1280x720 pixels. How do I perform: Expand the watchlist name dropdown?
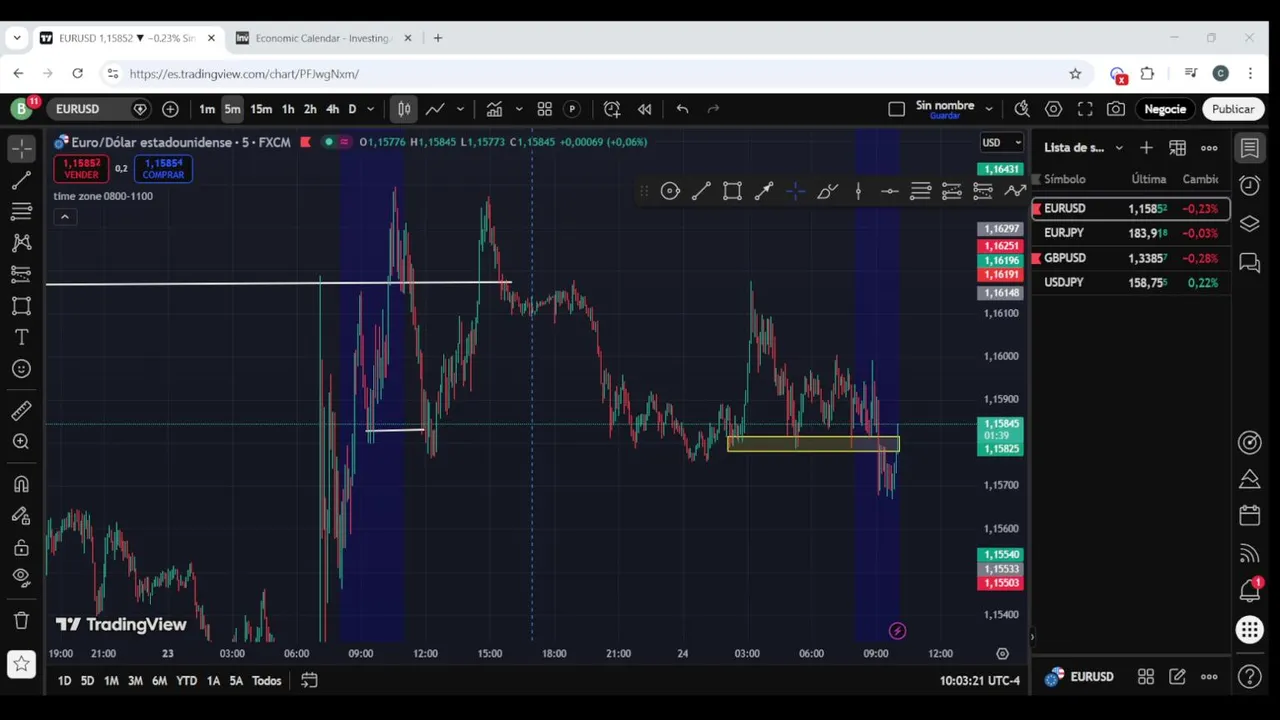(1119, 148)
